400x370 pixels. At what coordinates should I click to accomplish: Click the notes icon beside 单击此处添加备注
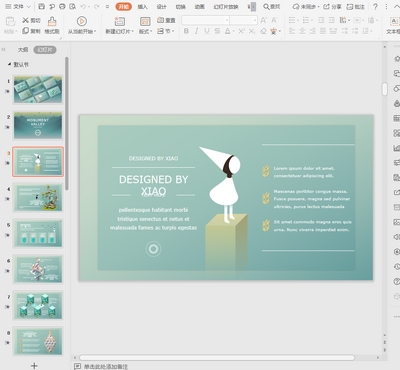[x=77, y=366]
